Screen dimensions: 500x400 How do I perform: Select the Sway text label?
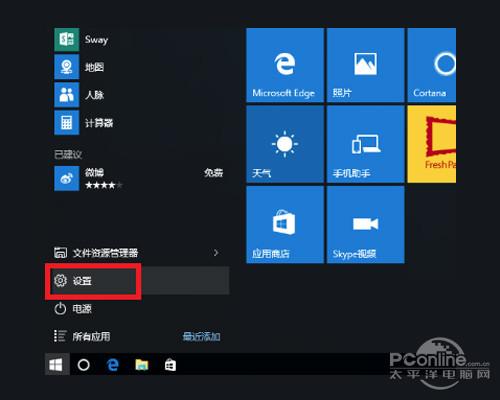tap(96, 40)
